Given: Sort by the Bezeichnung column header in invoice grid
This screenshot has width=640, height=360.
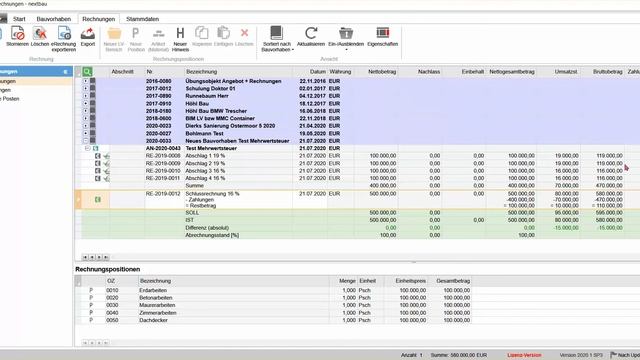Looking at the screenshot, I should (x=238, y=71).
